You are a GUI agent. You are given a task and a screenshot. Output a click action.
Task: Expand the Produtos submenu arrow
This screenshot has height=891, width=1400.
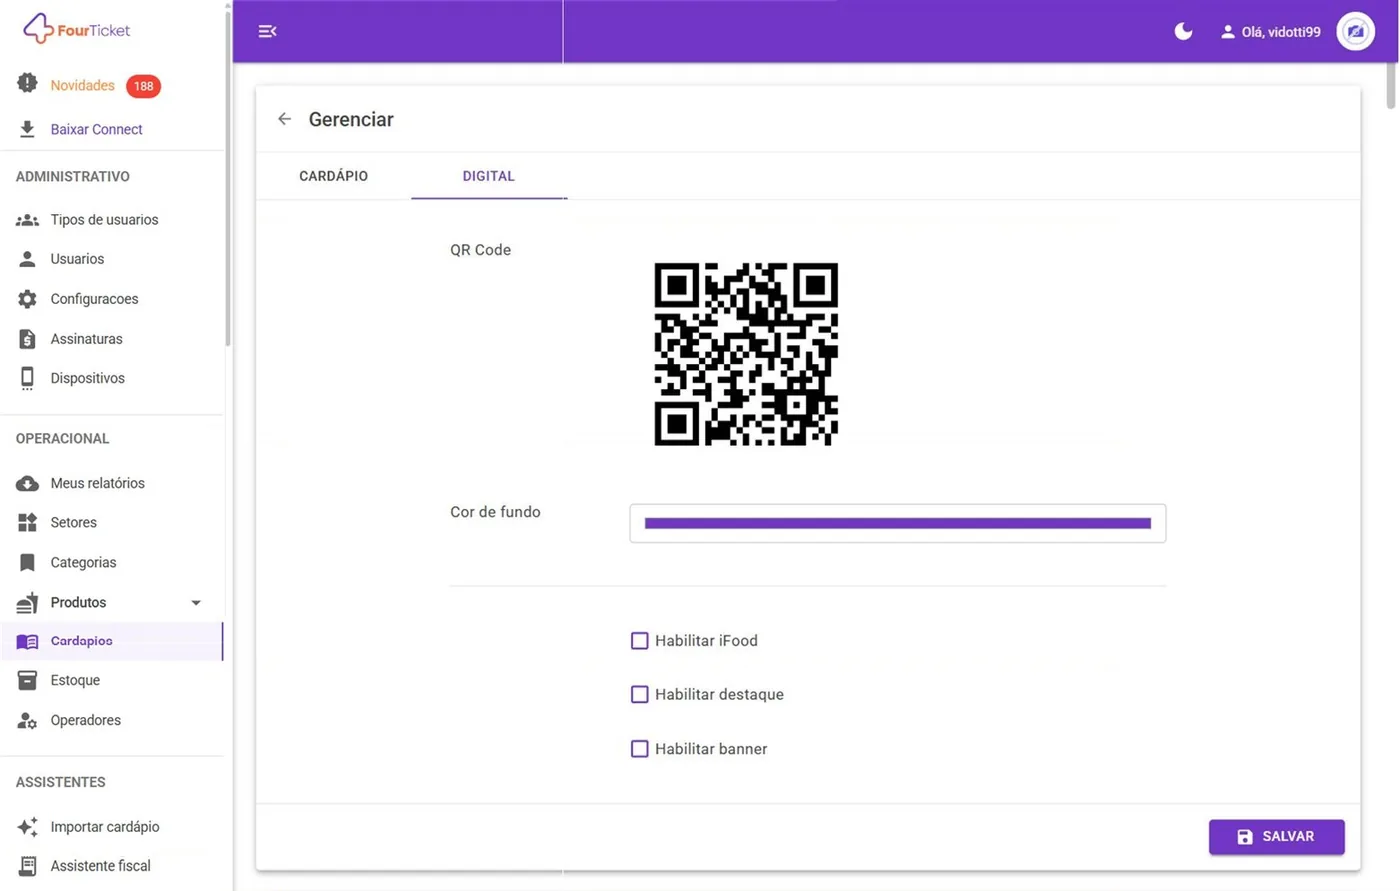[196, 603]
